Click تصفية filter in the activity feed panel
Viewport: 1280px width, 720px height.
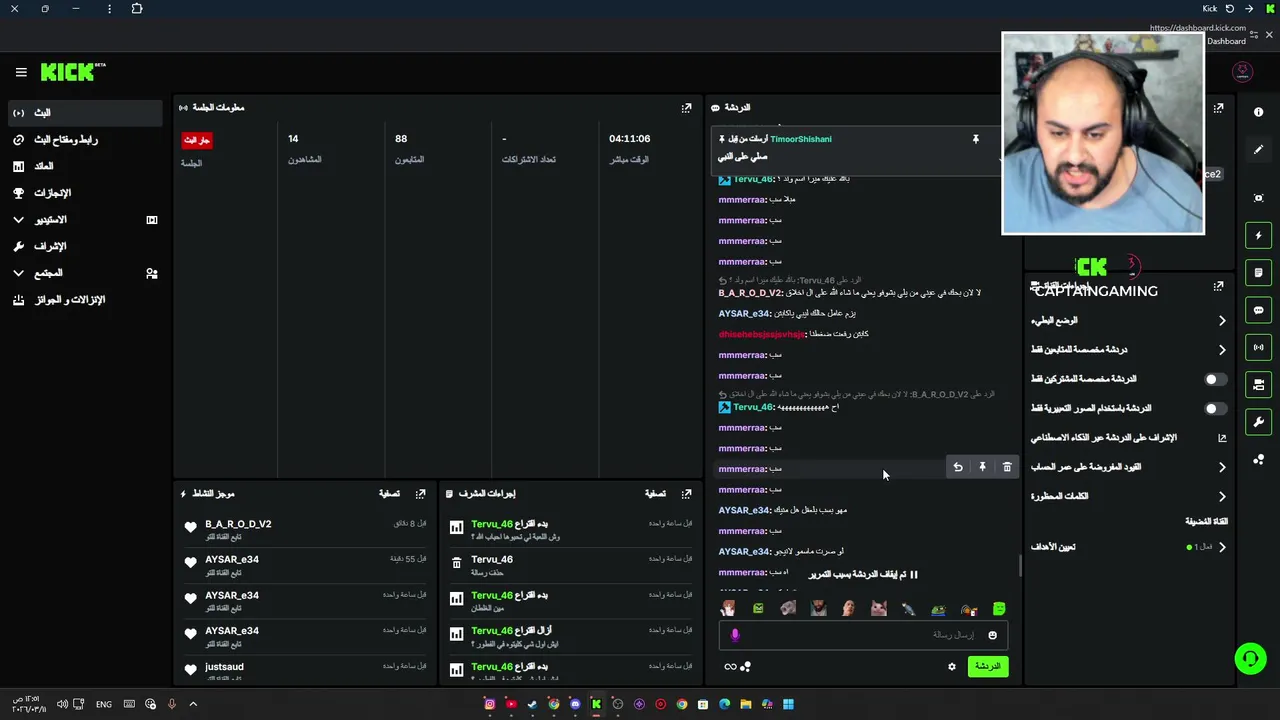pos(389,494)
